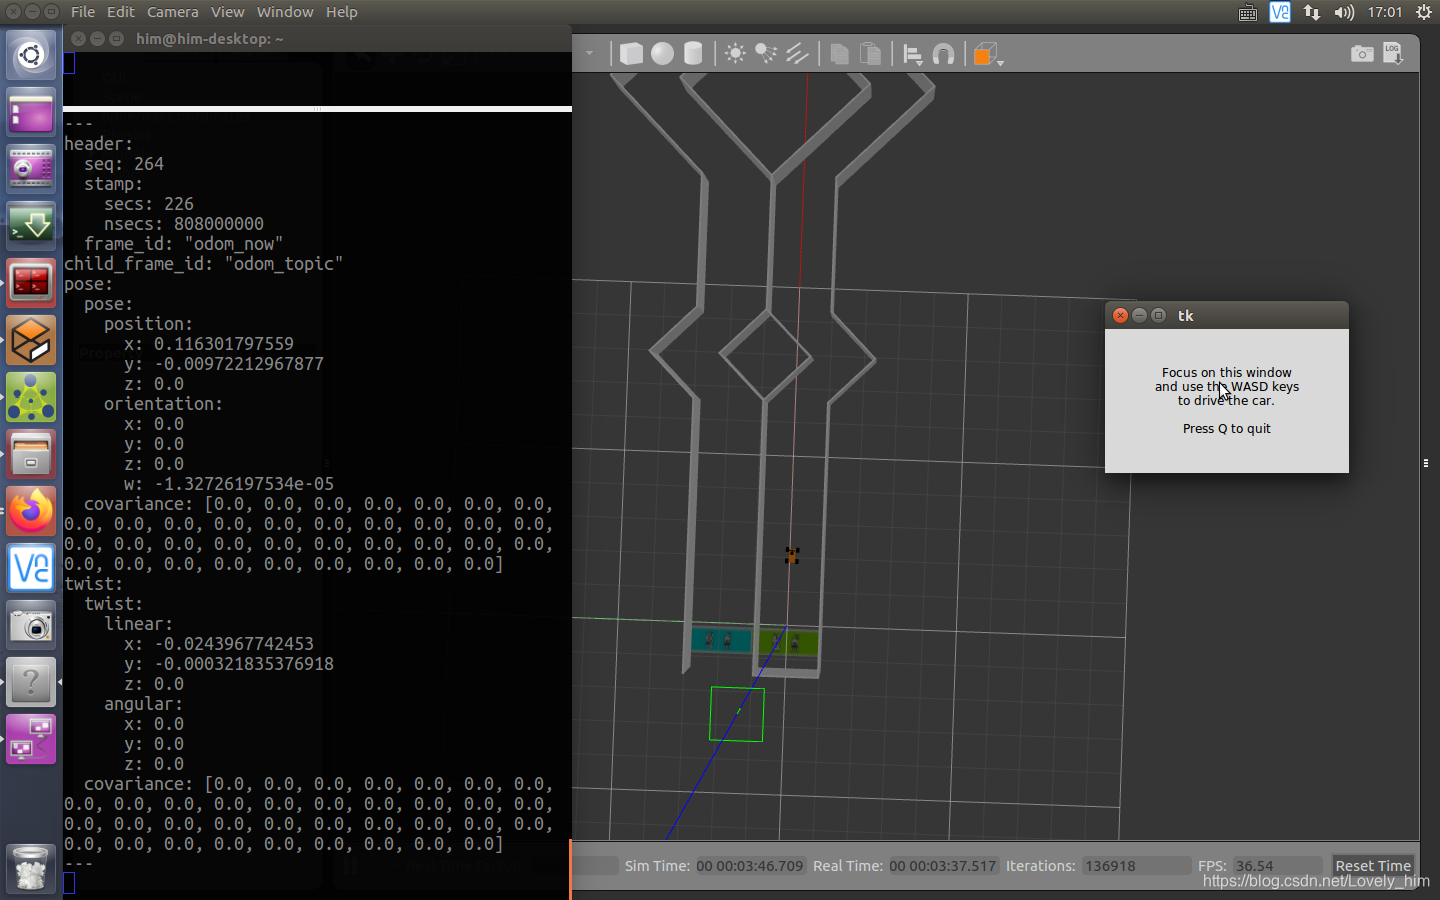The width and height of the screenshot is (1440, 900).
Task: Toggle the snap magnet tool
Action: click(x=943, y=54)
